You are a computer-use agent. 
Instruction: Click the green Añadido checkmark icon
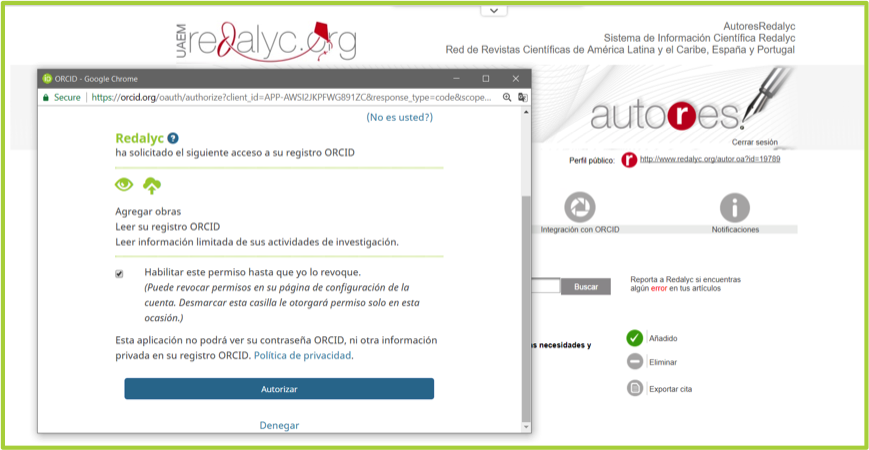pos(634,338)
